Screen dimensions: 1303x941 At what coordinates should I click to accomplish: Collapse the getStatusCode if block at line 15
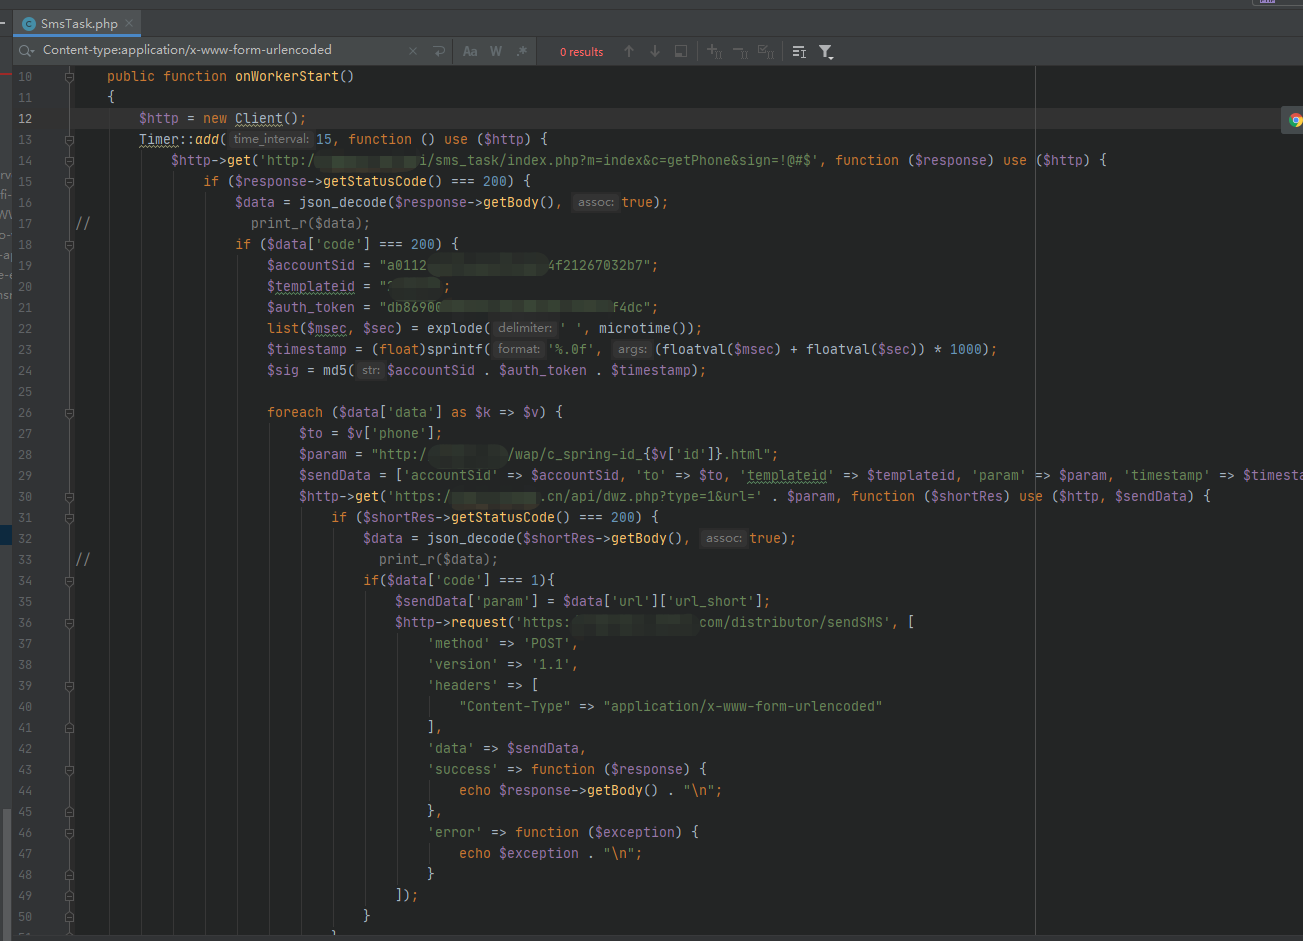(69, 181)
